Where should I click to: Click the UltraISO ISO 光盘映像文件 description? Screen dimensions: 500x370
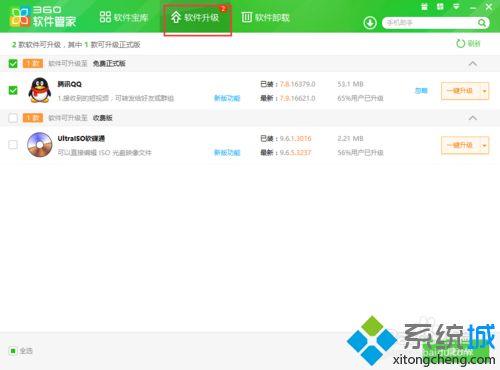(104, 153)
